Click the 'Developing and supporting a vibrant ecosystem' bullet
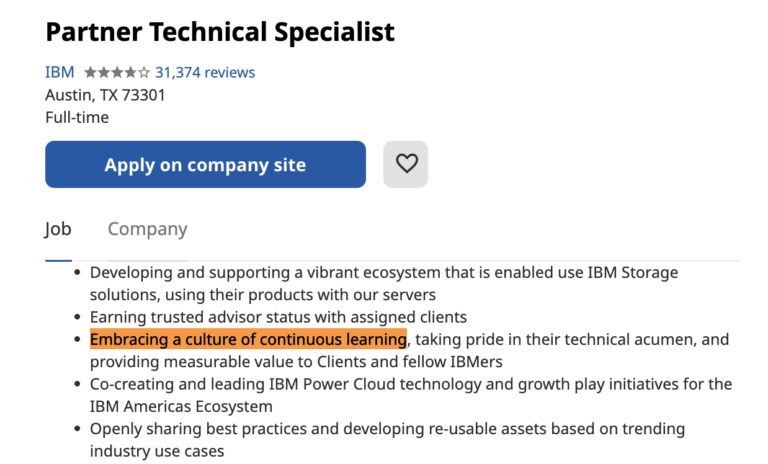Screen dimensions: 768x464 384,272
